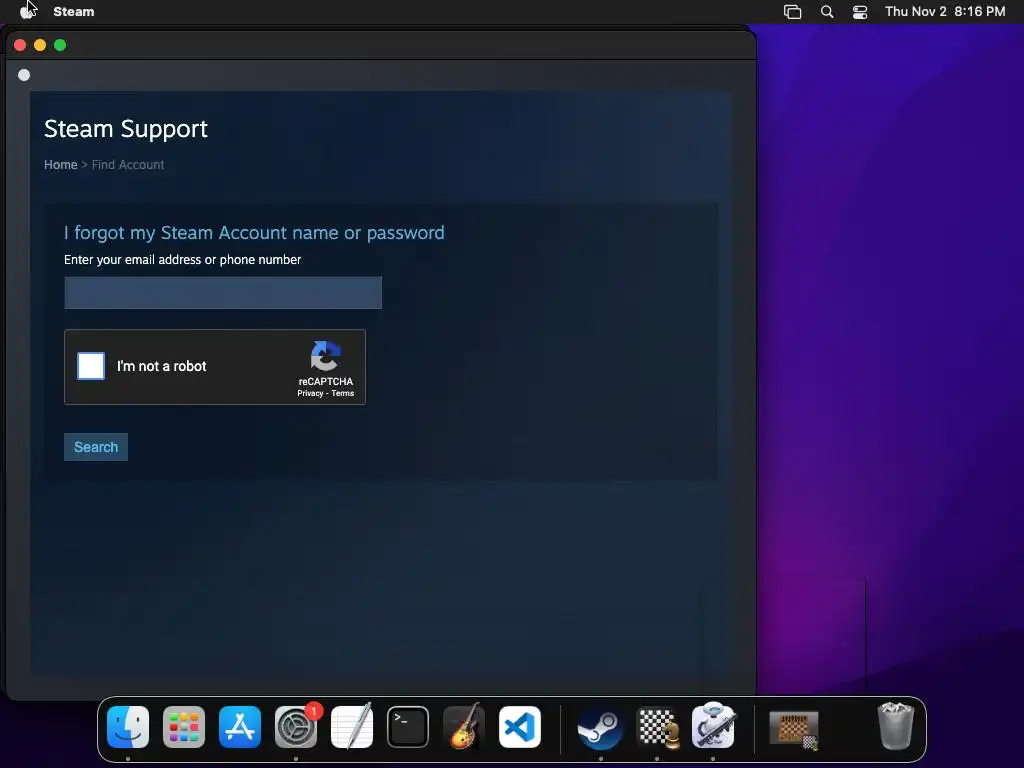
Task: Open TextEdit from the Dock
Action: coord(352,727)
